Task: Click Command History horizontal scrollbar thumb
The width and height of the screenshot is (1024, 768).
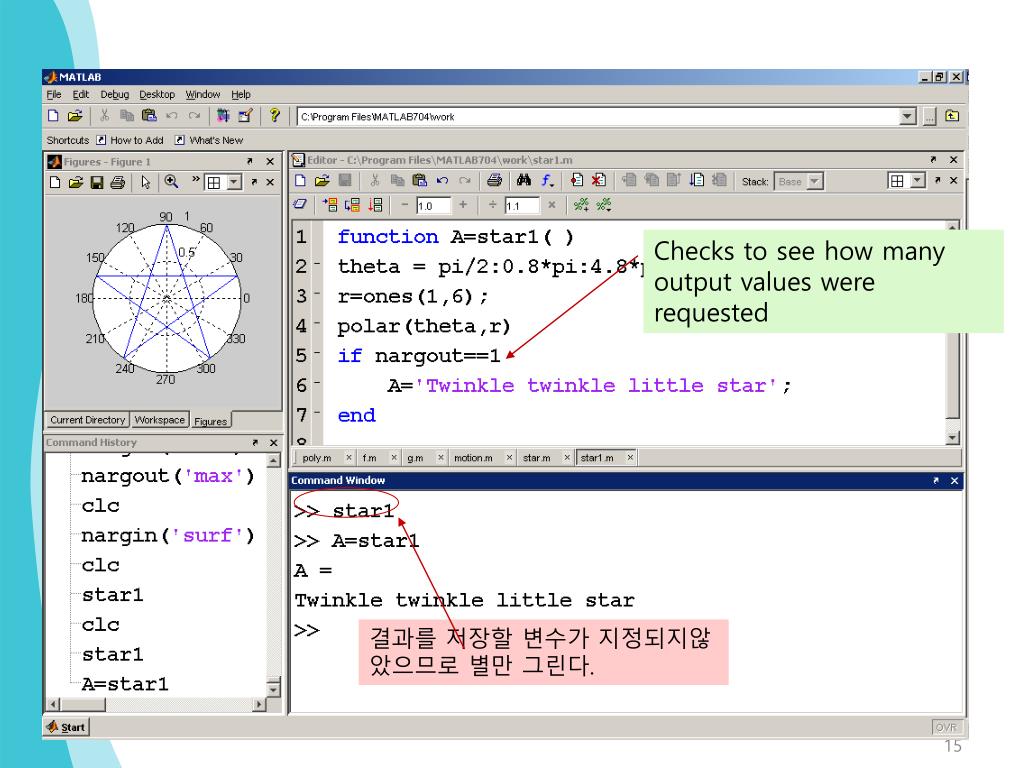Action: coord(83,704)
